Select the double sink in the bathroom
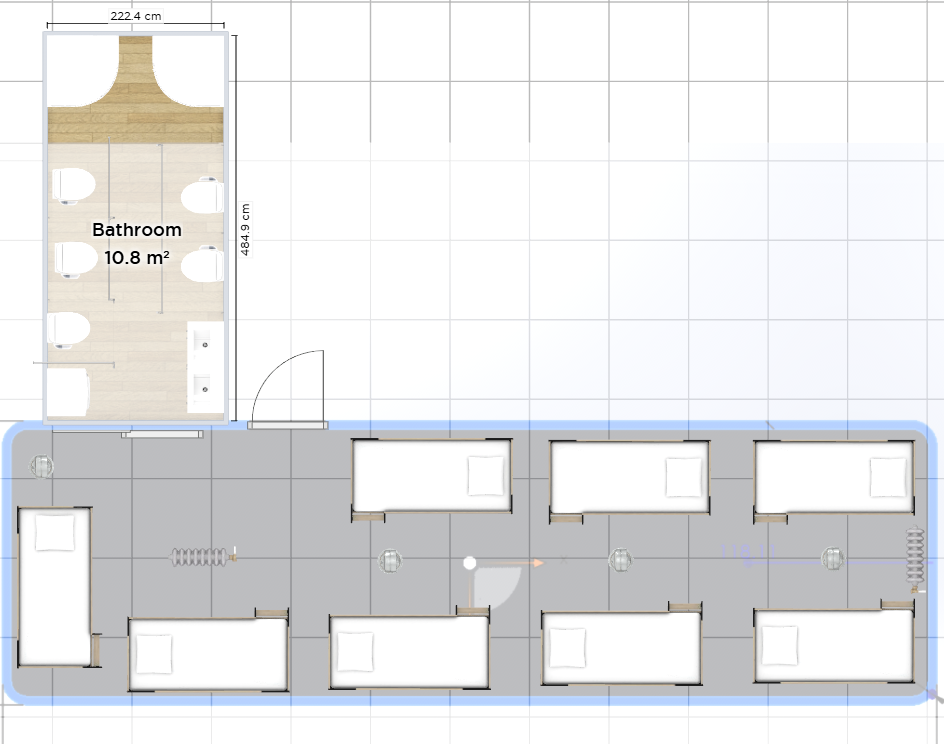The image size is (944, 744). [206, 366]
